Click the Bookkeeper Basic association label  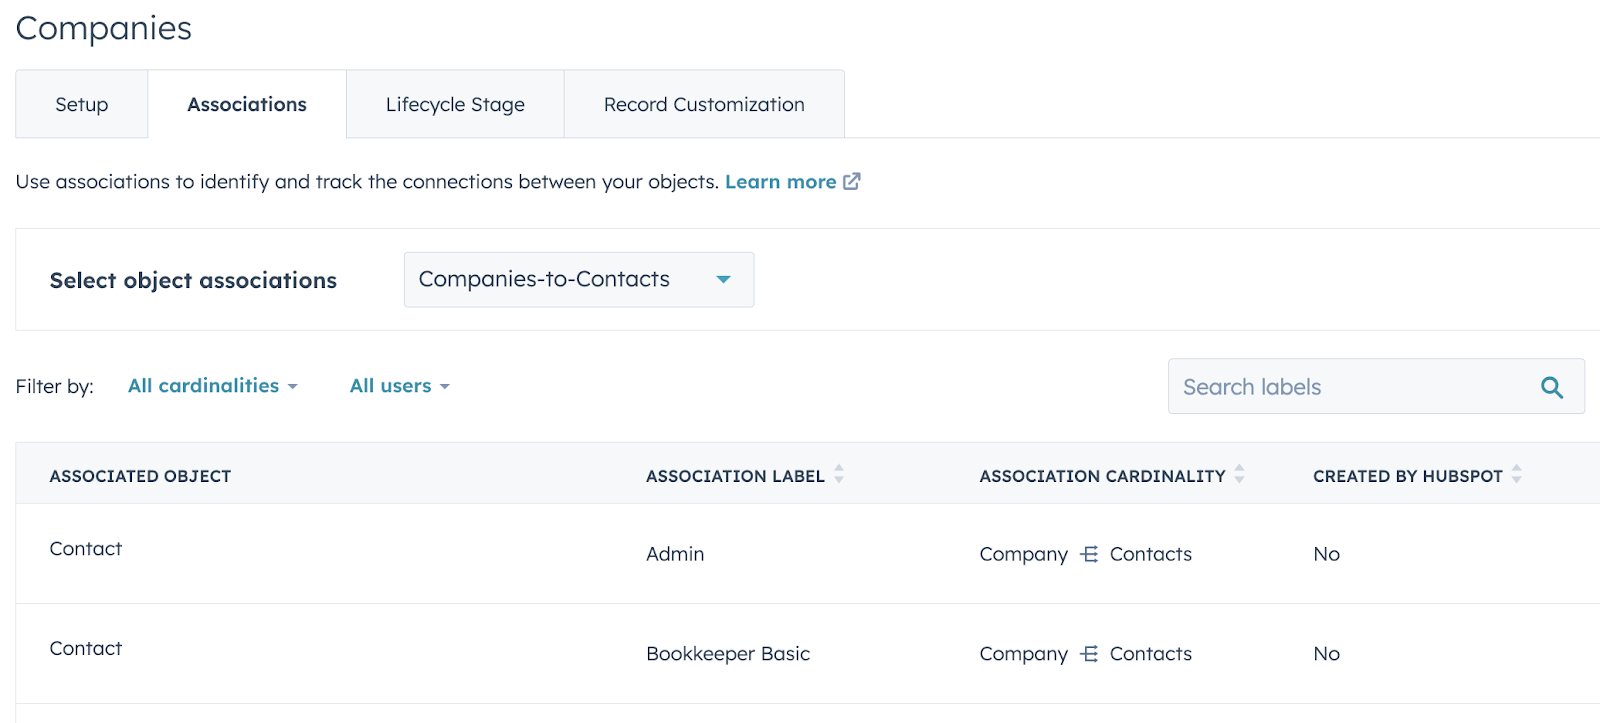(728, 654)
